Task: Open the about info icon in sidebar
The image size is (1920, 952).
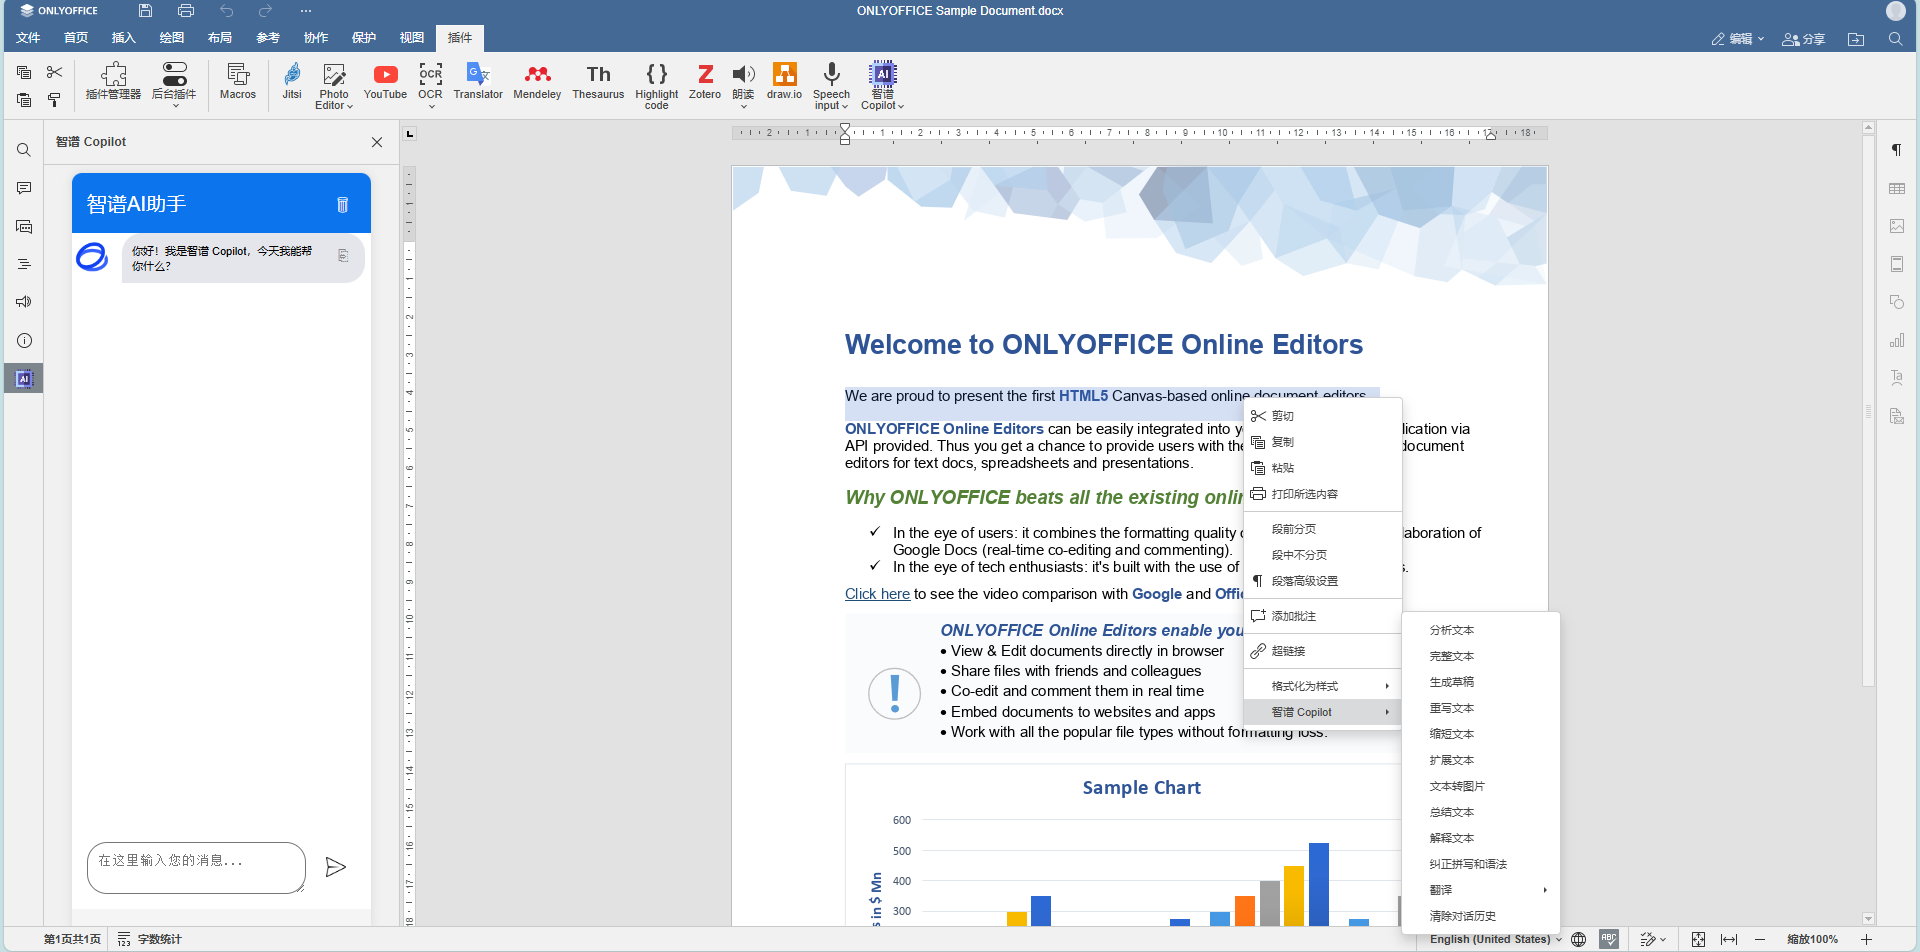Action: coord(24,340)
